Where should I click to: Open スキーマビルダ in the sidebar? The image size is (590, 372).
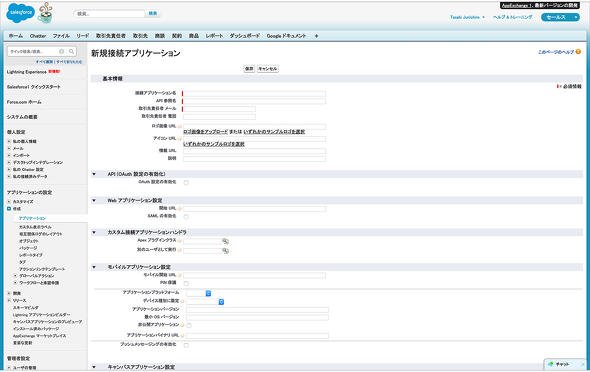pos(26,308)
